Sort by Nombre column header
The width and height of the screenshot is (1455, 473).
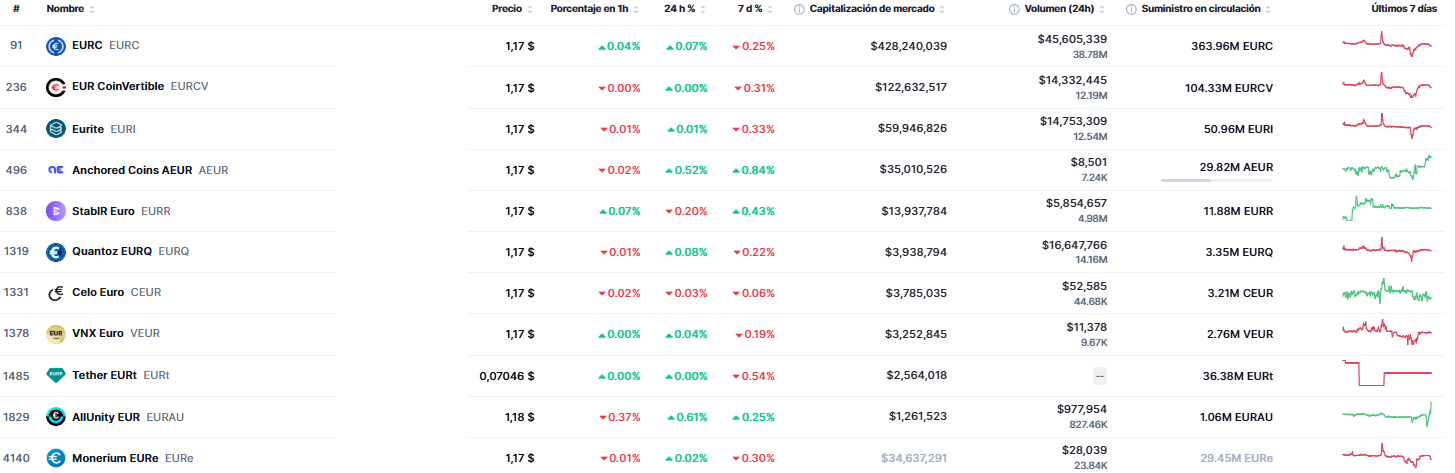tap(66, 9)
